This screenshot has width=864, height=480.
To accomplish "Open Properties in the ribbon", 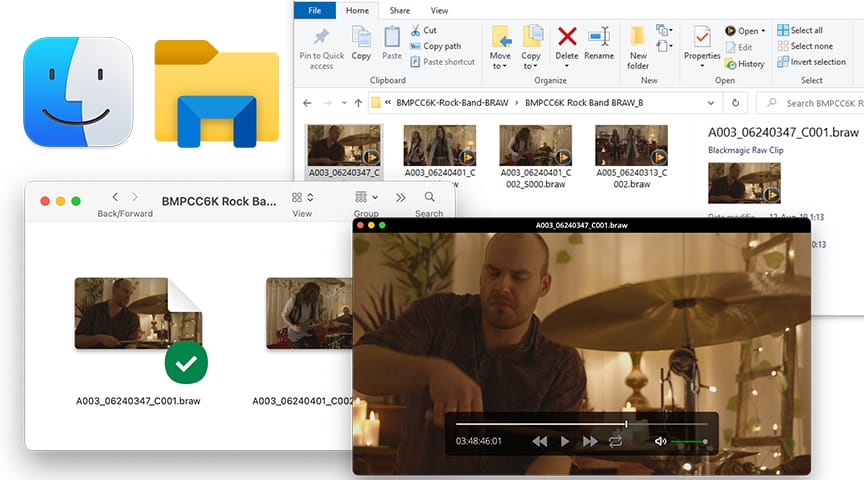I will tap(702, 40).
